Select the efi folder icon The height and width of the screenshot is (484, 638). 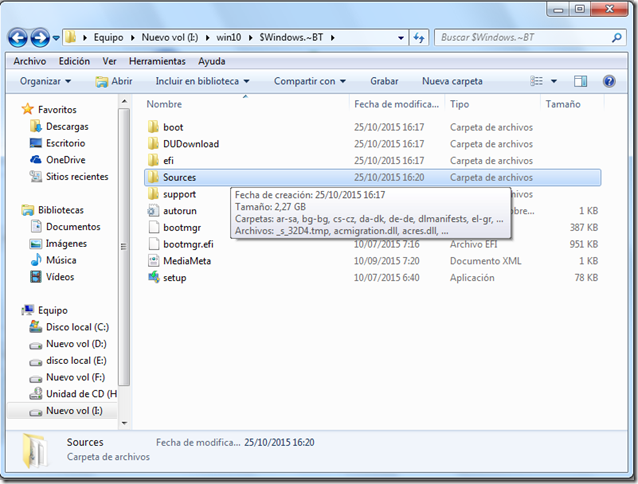[153, 160]
